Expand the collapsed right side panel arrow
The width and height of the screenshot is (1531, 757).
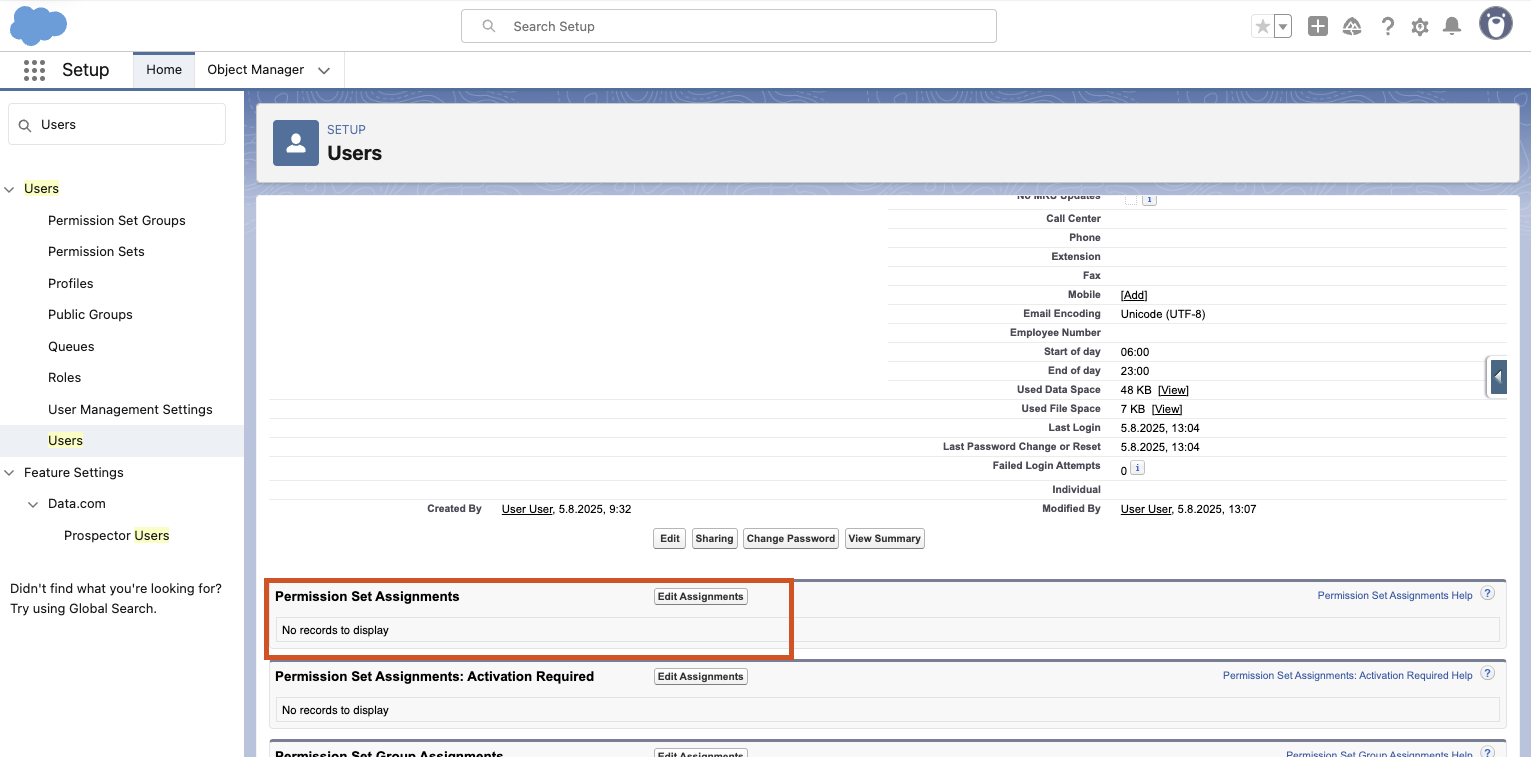click(x=1498, y=378)
